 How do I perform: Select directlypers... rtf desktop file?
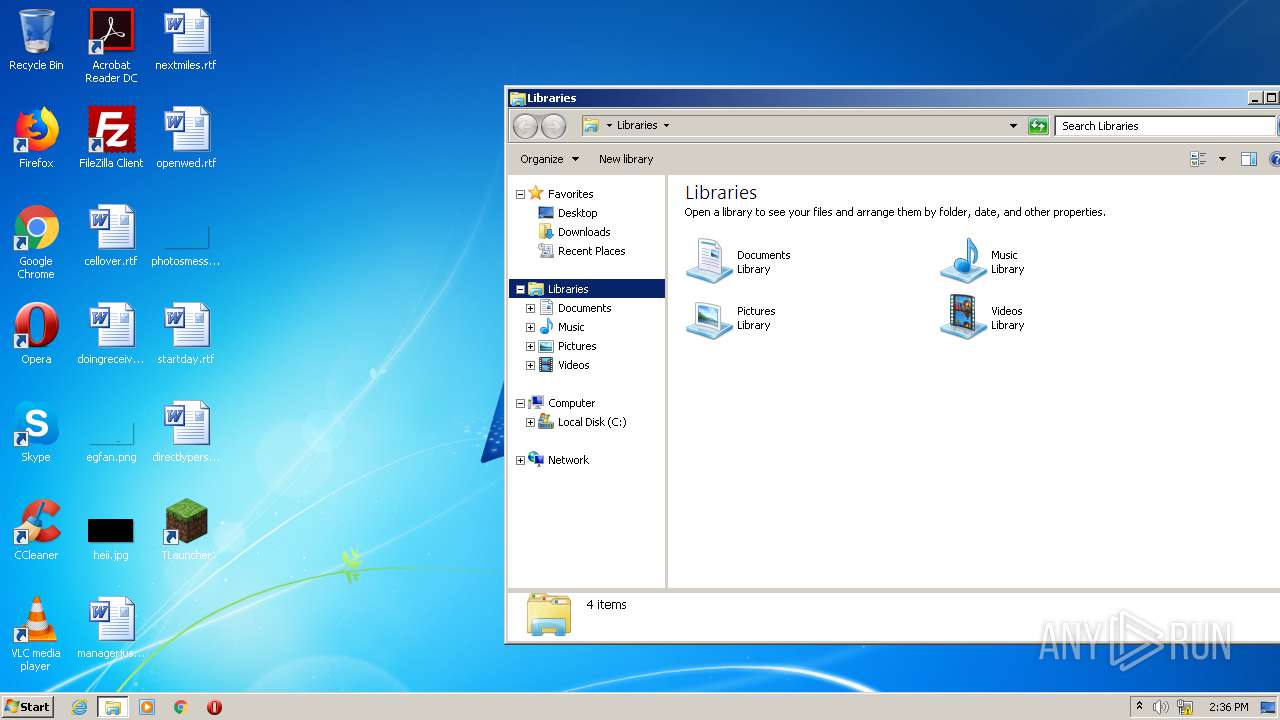click(186, 432)
